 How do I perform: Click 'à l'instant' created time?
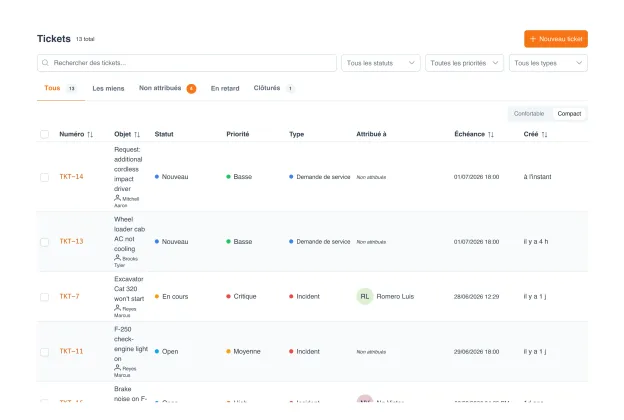538,177
